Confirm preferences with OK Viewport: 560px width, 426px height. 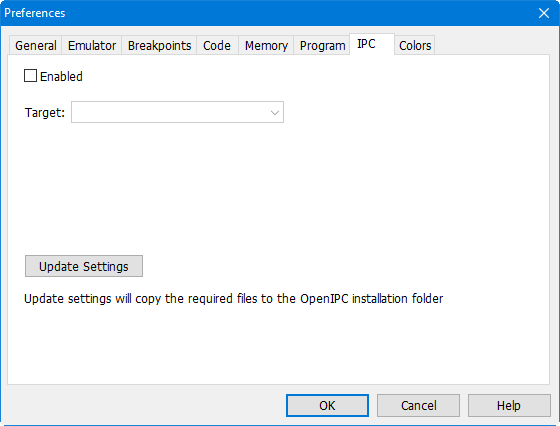[327, 405]
